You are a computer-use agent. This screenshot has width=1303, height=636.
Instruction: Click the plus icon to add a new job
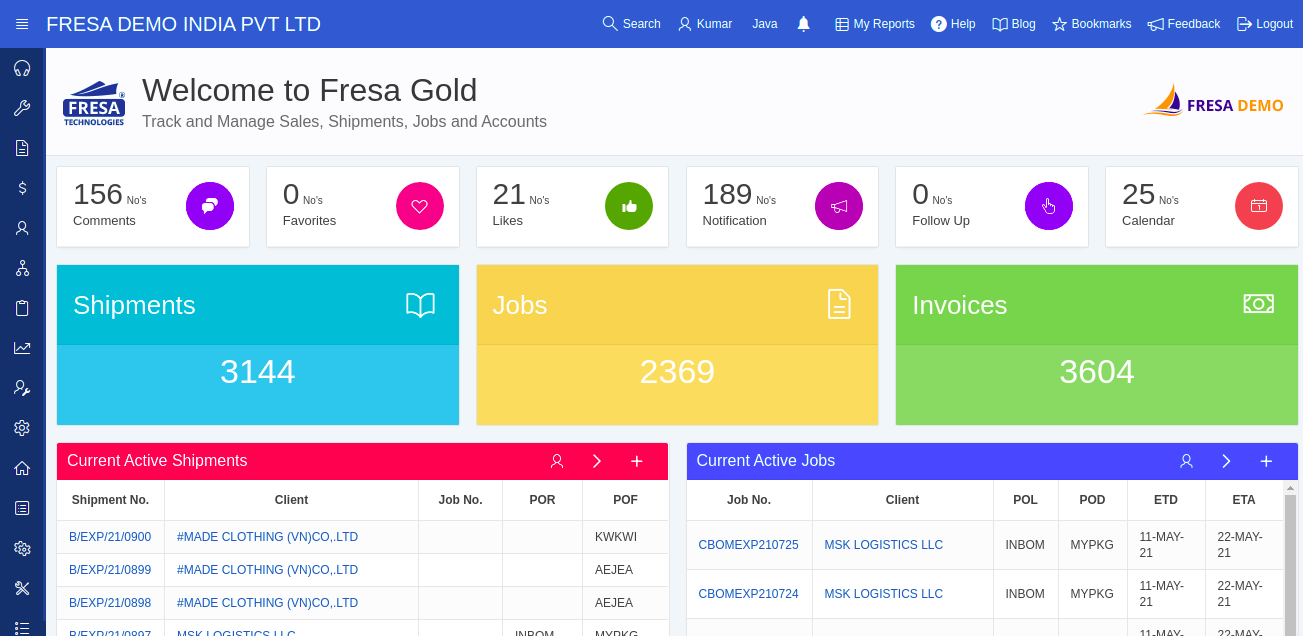coord(1266,461)
